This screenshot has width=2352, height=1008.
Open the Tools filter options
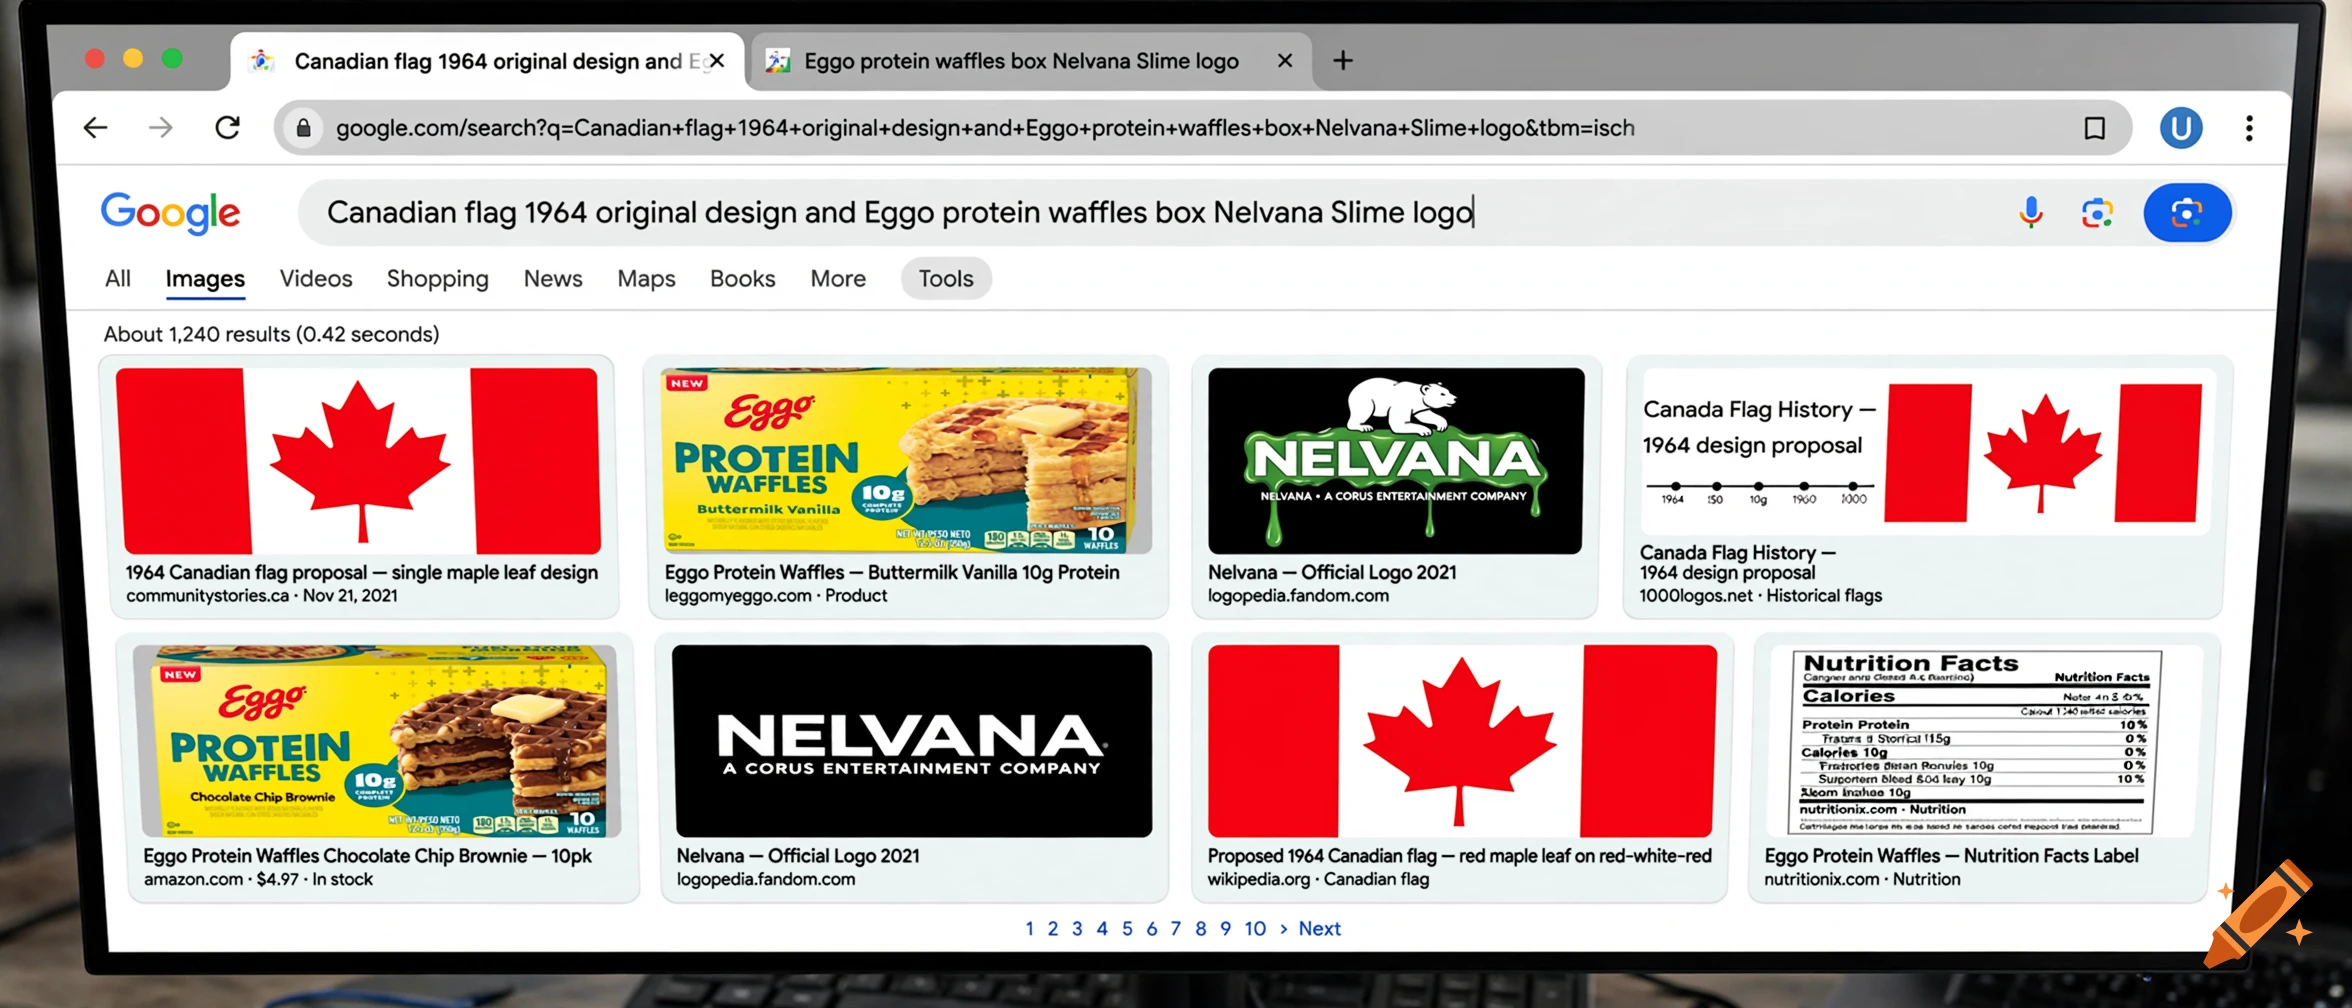(x=946, y=278)
